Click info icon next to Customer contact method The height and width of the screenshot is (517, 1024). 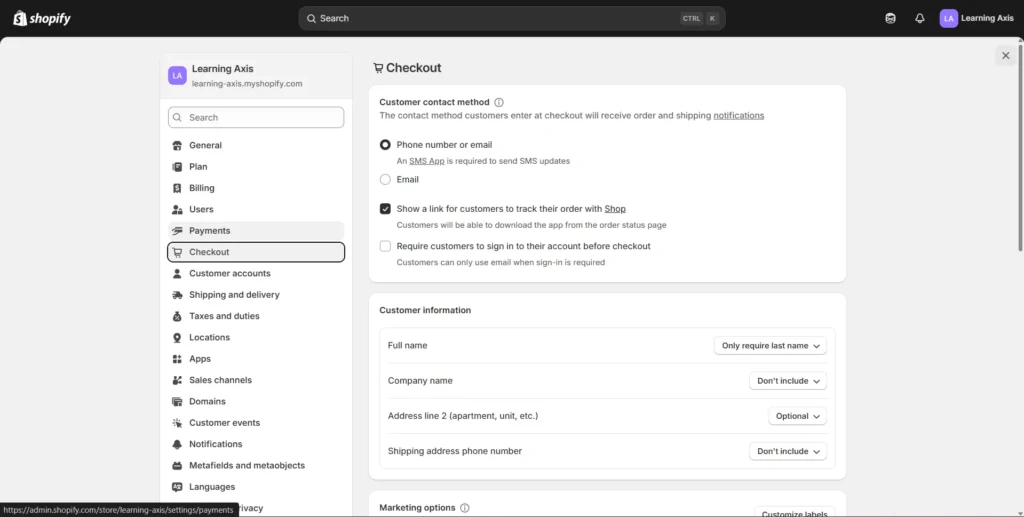point(499,102)
